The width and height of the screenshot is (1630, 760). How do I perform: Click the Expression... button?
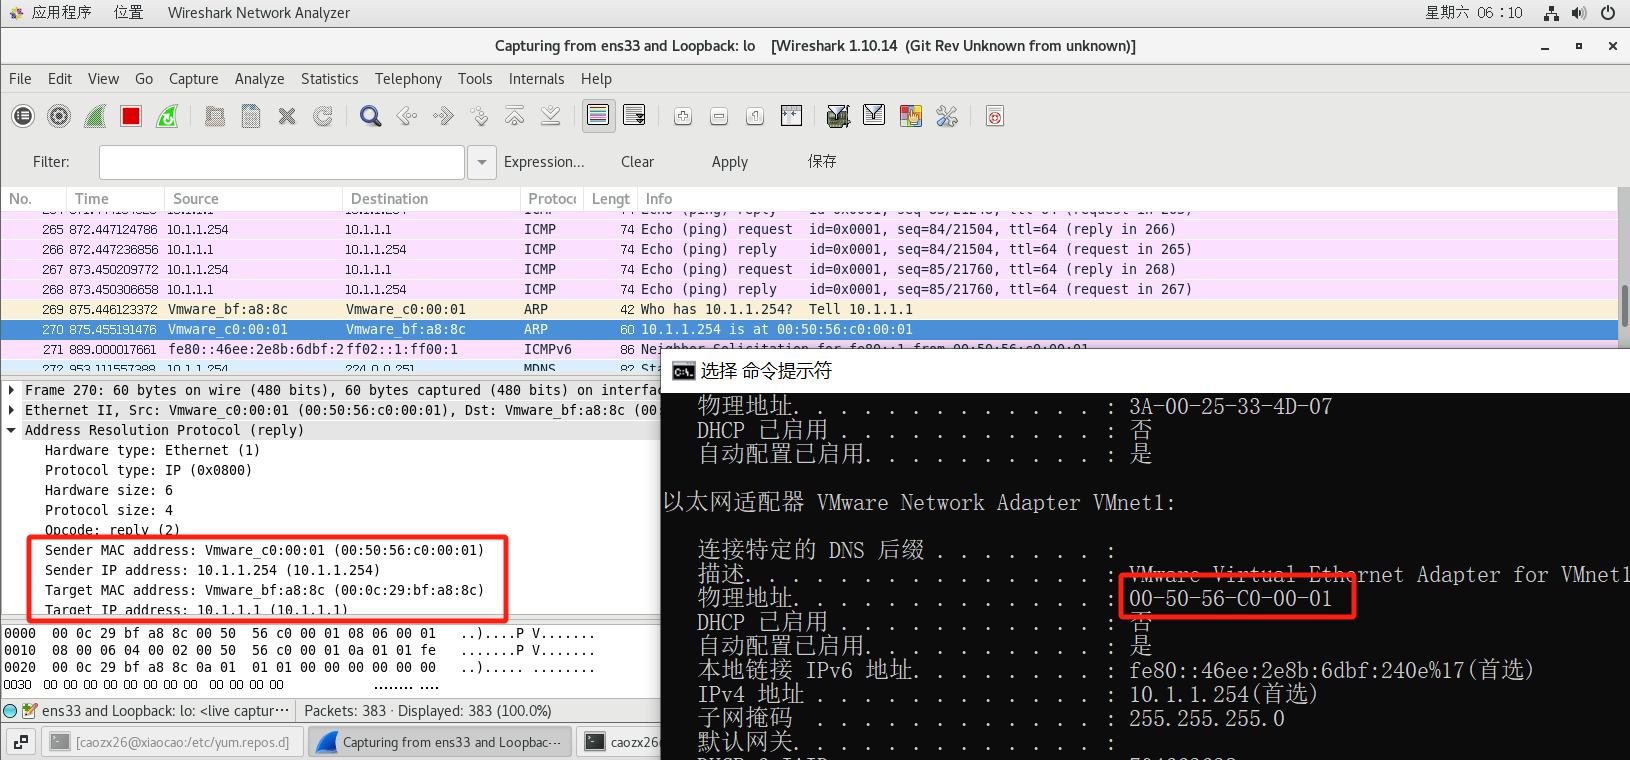coord(544,162)
